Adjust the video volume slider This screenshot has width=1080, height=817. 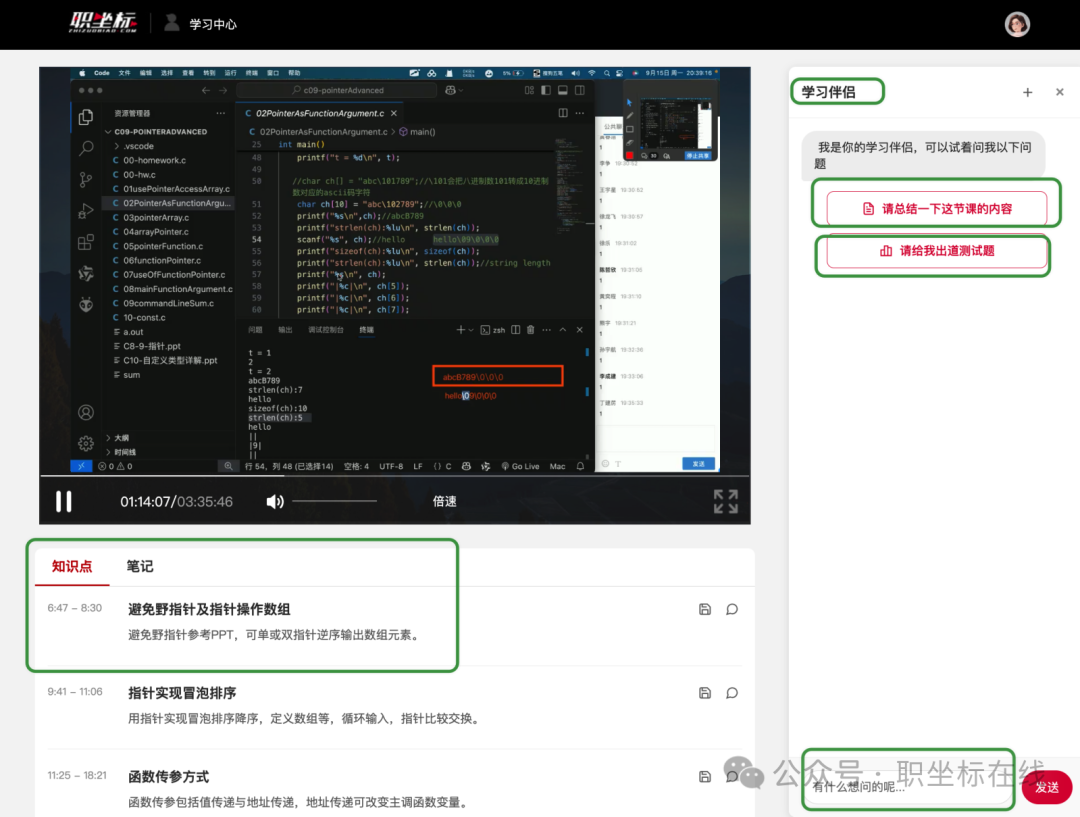(334, 501)
